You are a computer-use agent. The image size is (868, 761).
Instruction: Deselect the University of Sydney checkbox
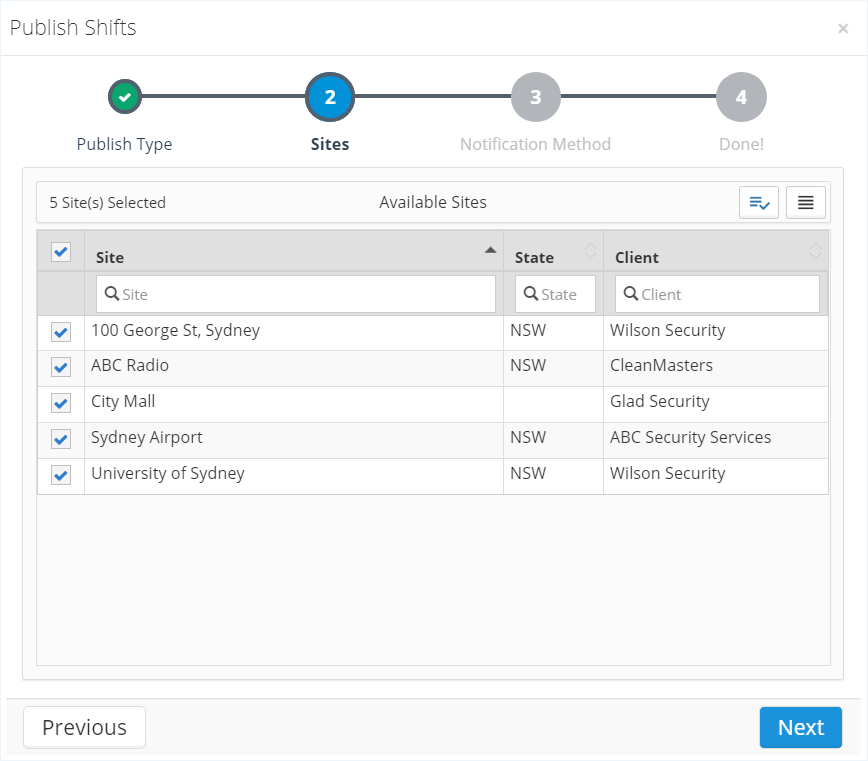(61, 475)
